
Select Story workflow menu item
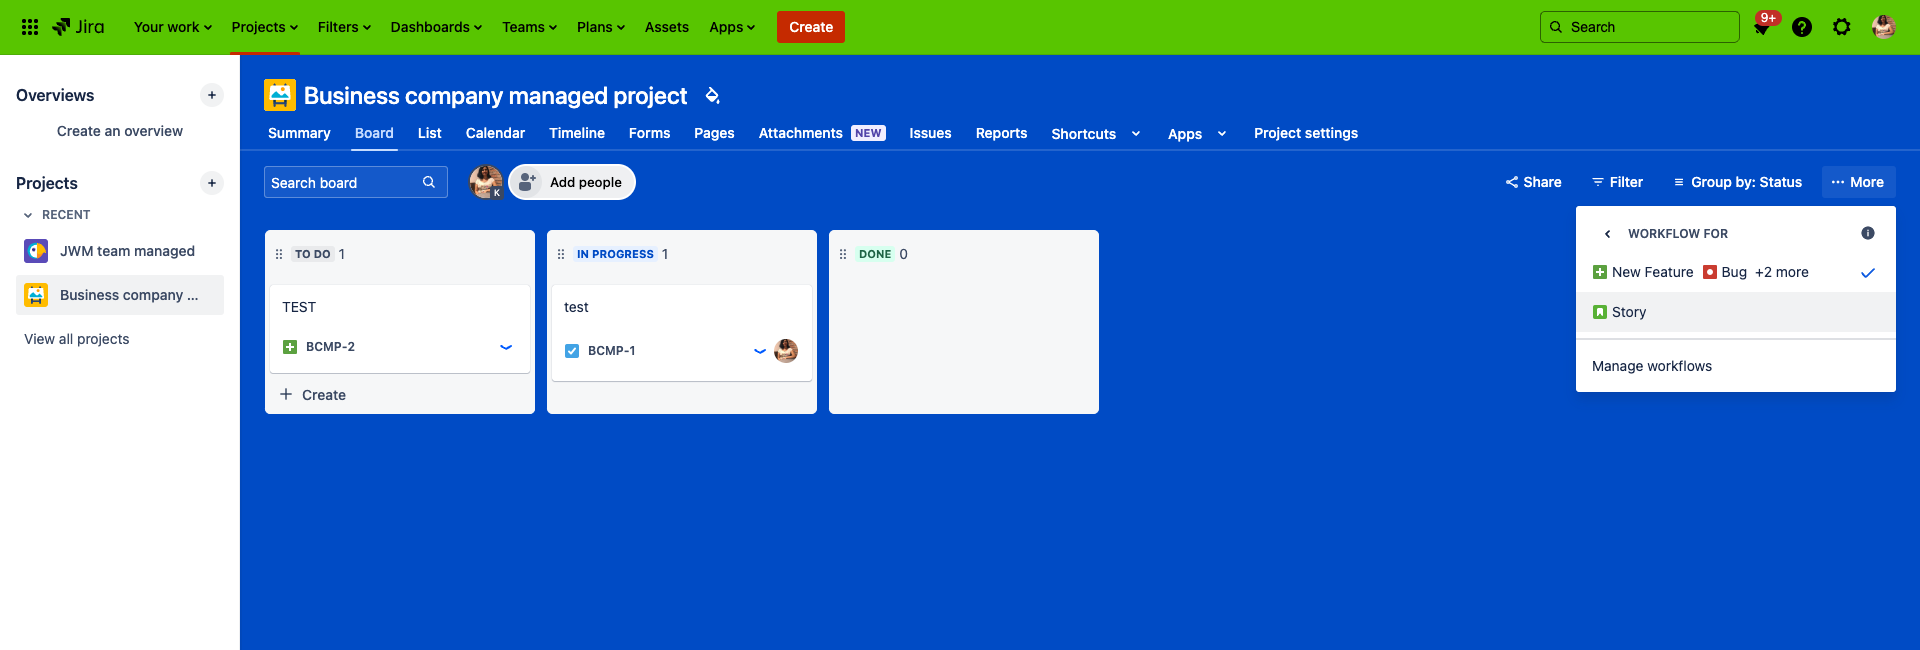click(1736, 312)
